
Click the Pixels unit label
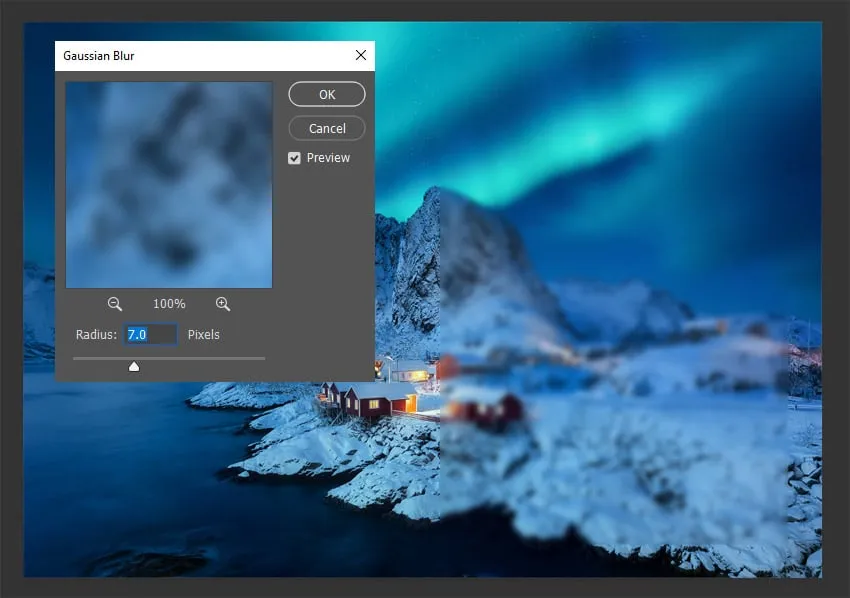(x=204, y=335)
